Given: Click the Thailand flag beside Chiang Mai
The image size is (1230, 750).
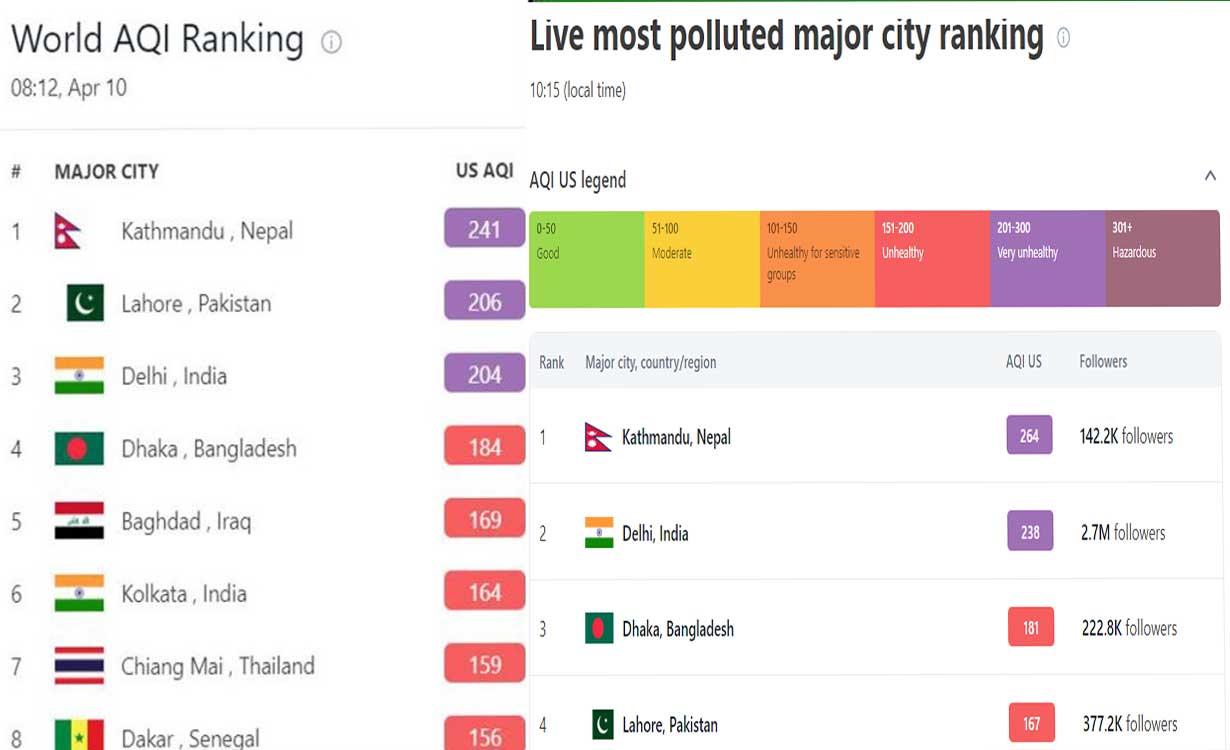Looking at the screenshot, I should [79, 666].
